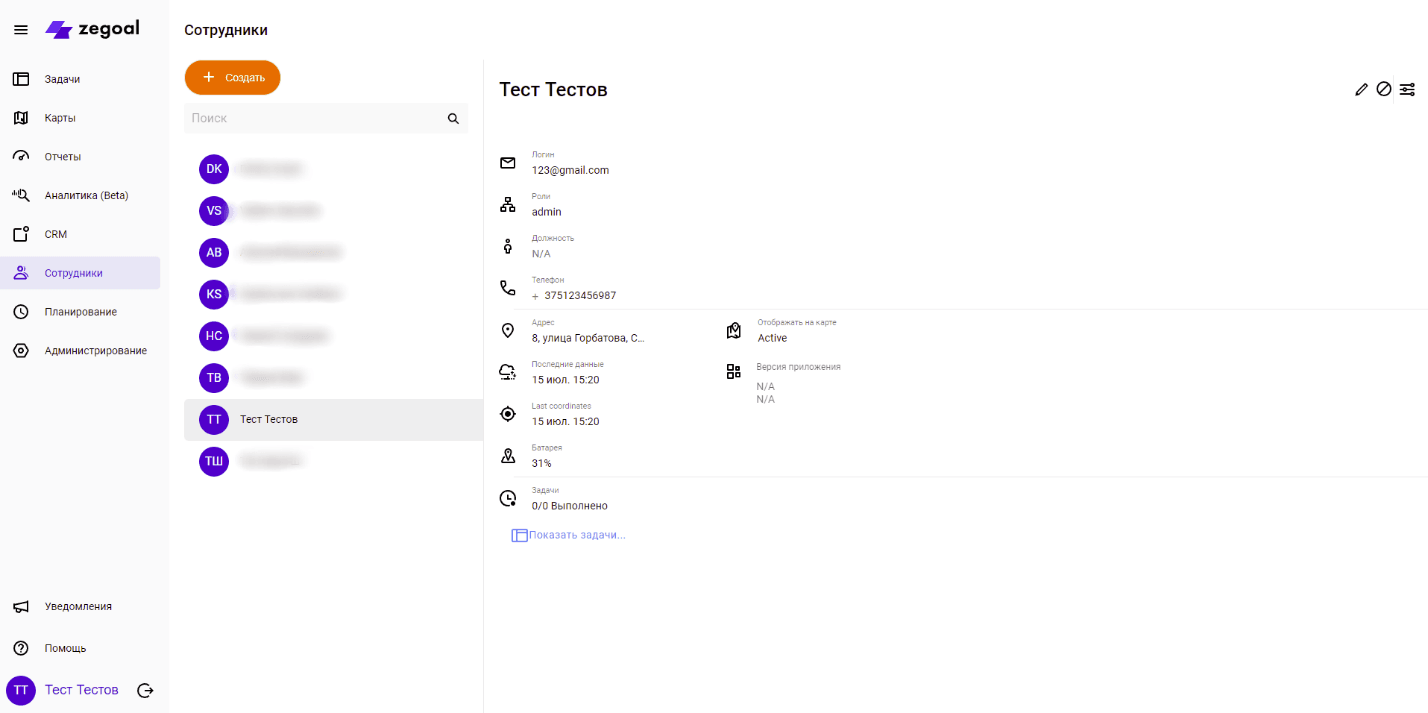Open Помощь help item
Image resolution: width=1428 pixels, height=713 pixels.
coord(65,648)
